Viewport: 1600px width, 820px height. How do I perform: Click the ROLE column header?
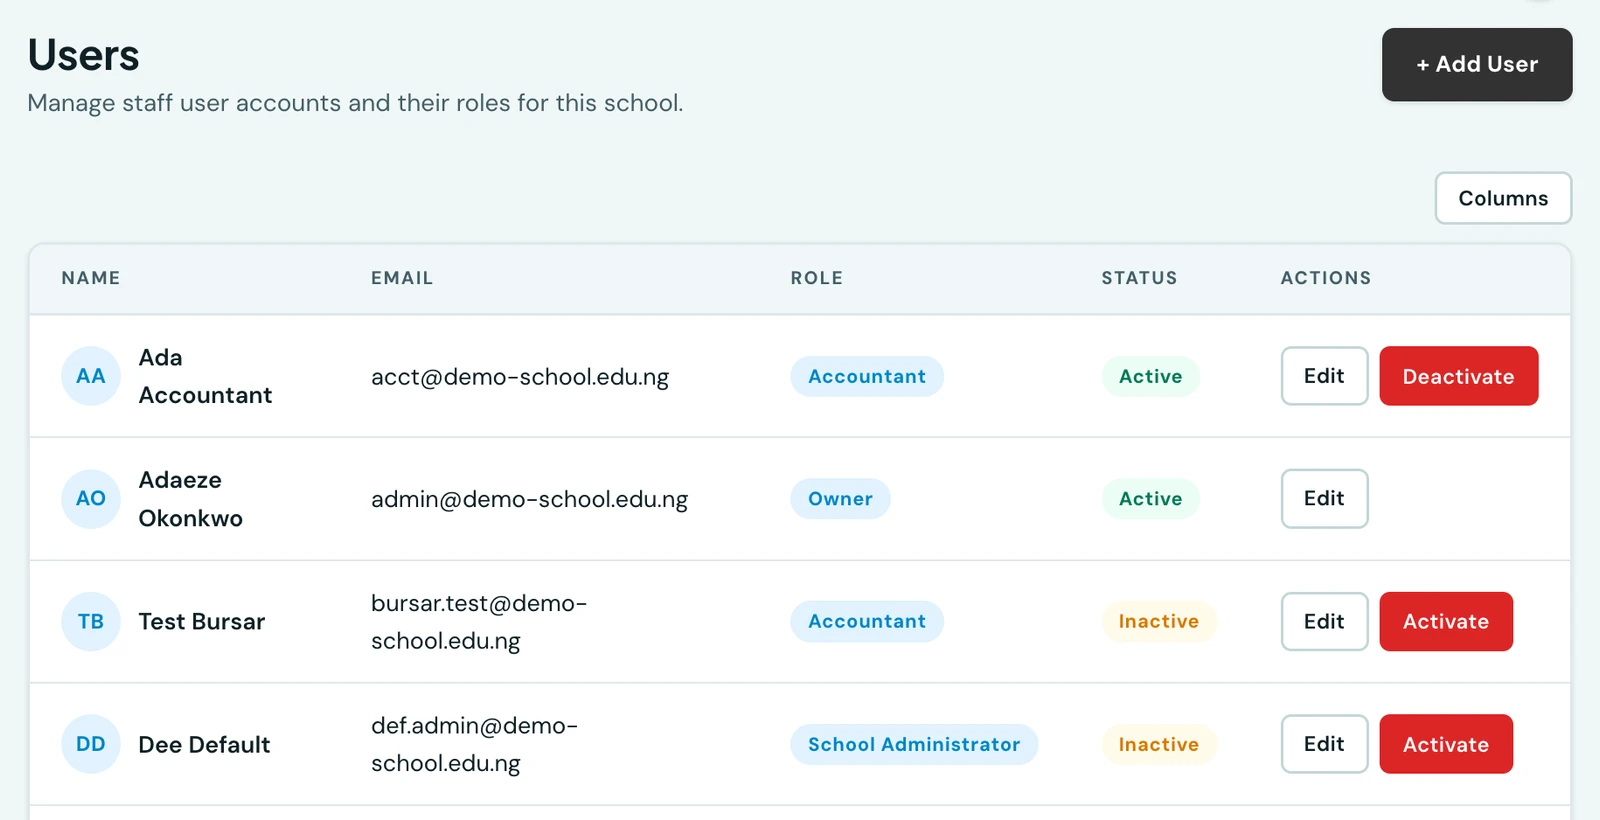click(x=817, y=278)
